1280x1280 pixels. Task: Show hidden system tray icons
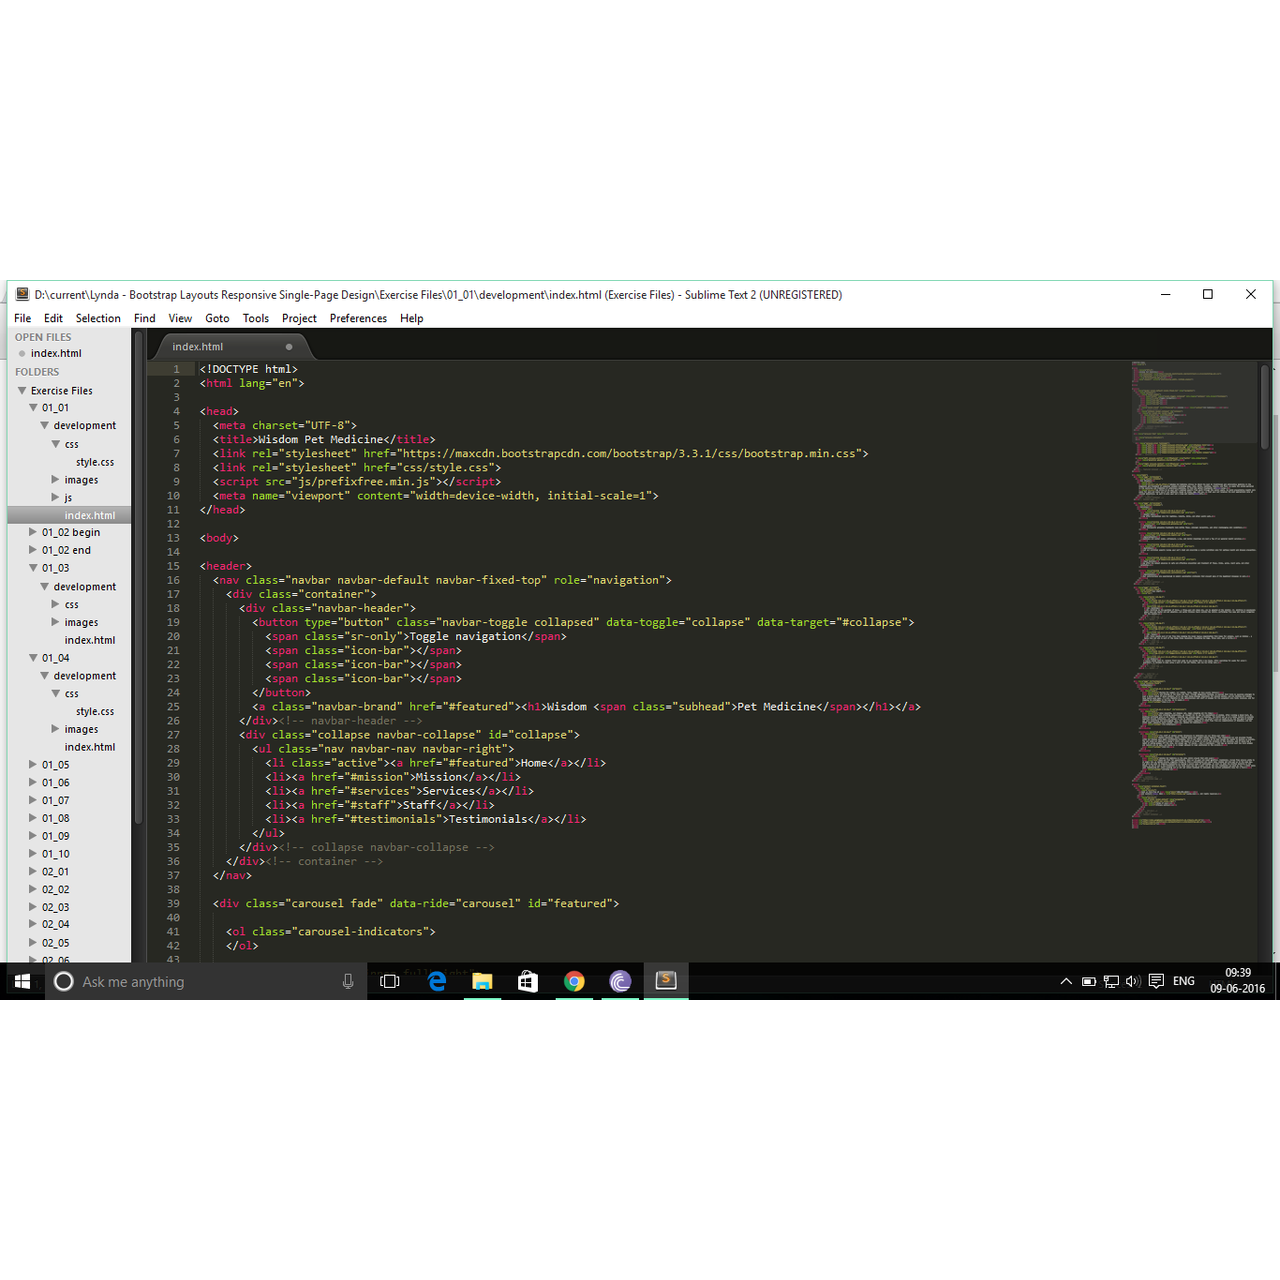pos(1066,981)
